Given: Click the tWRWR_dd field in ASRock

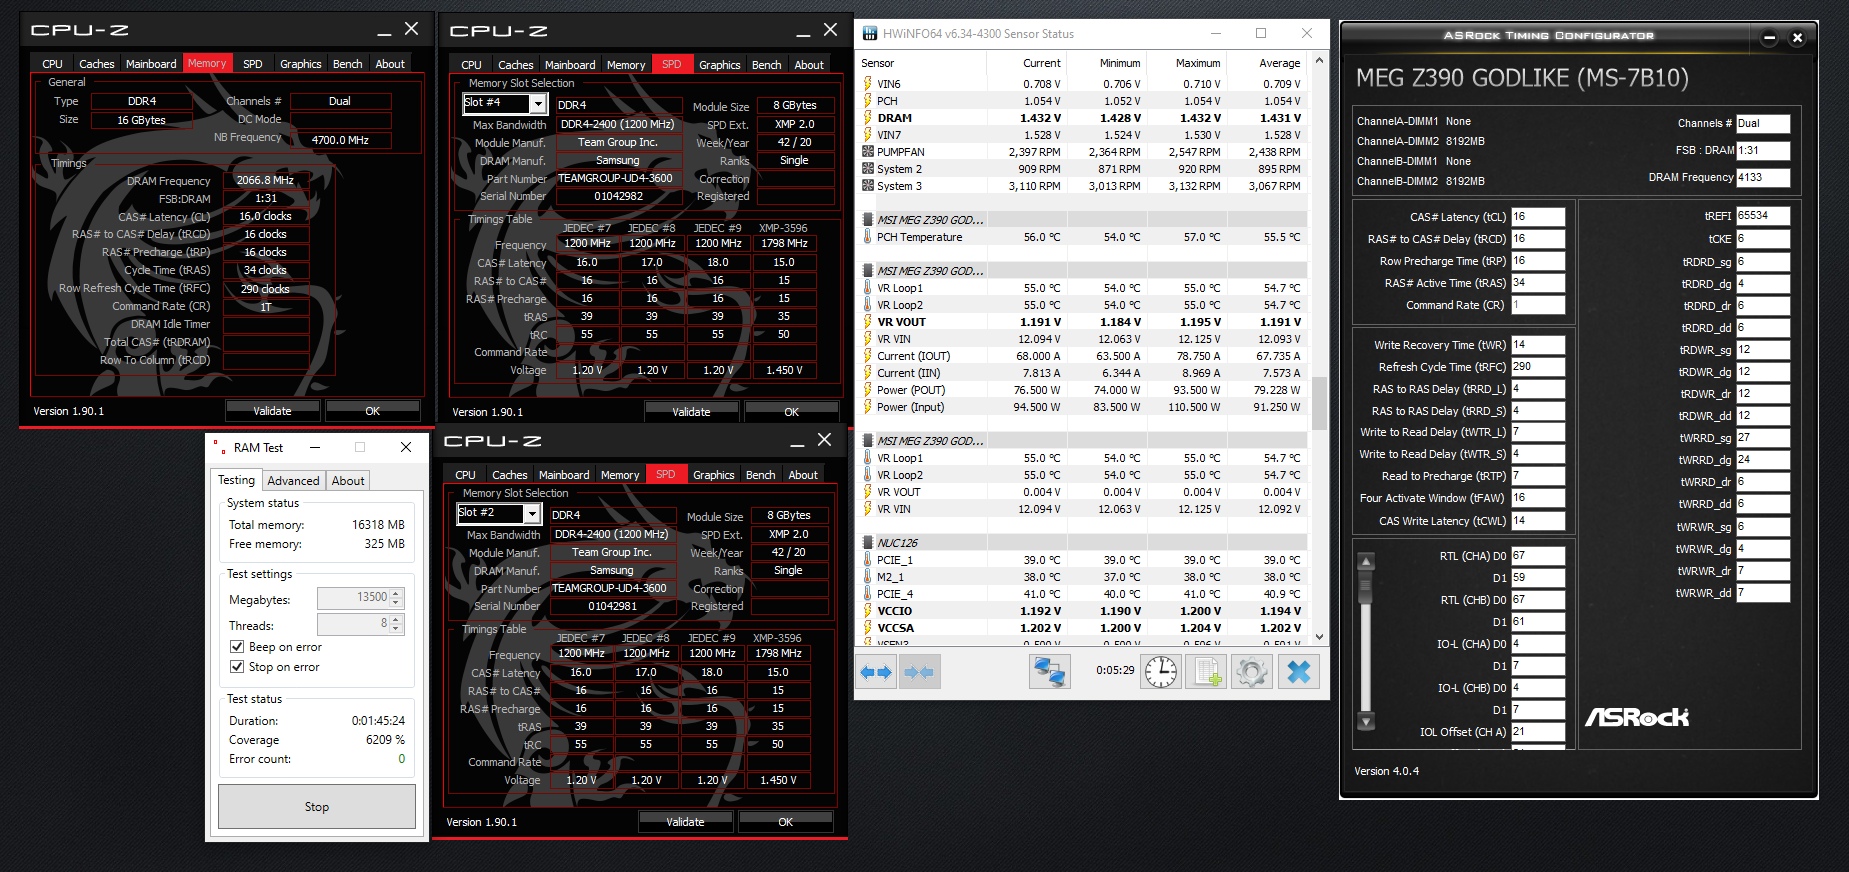Looking at the screenshot, I should (x=1763, y=593).
